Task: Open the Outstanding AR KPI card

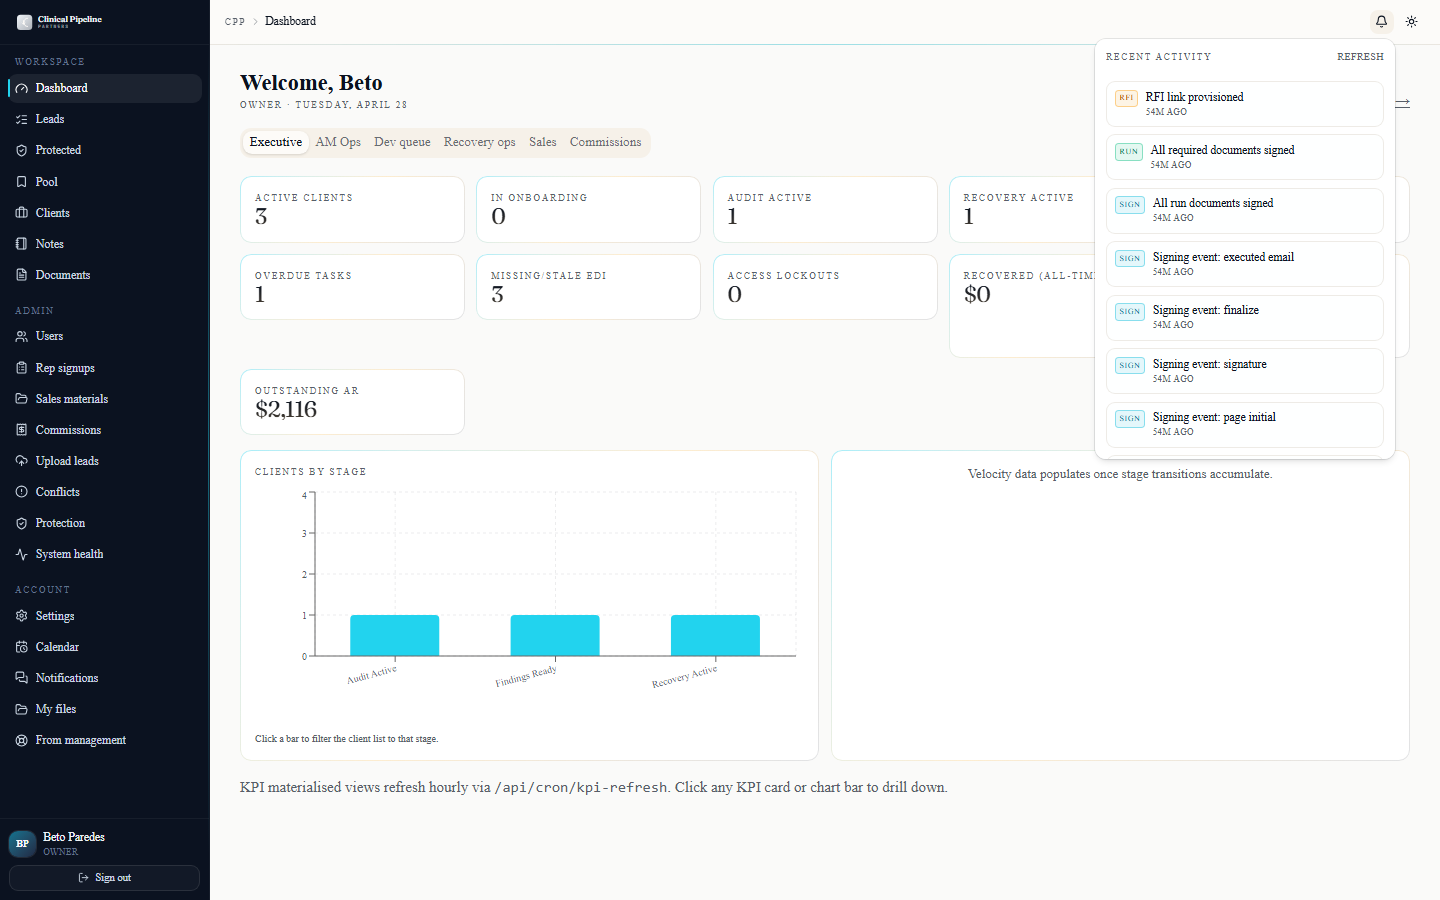Action: point(352,402)
